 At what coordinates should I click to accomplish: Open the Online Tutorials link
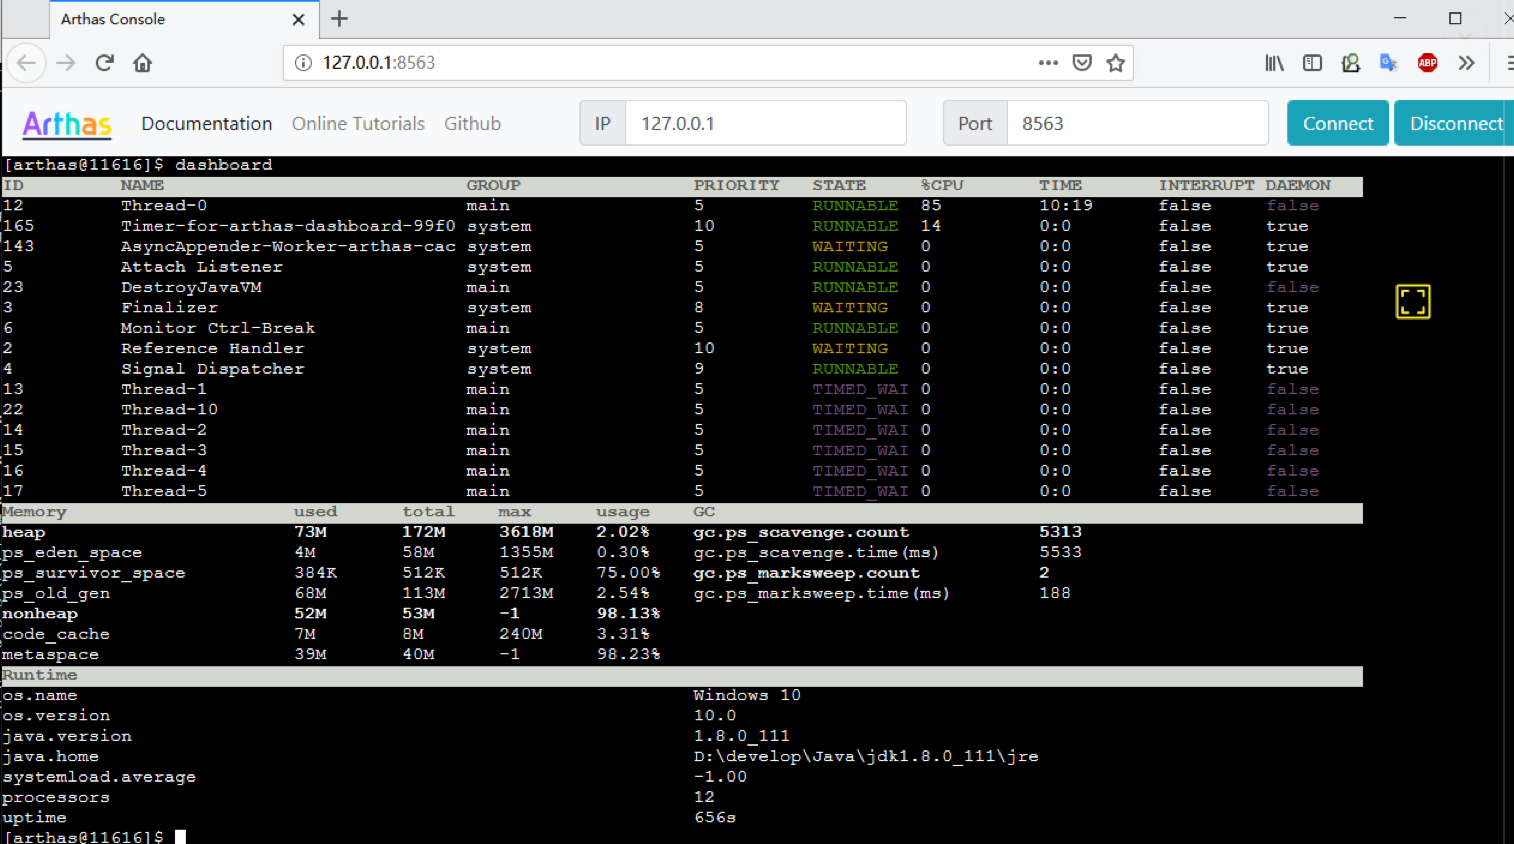coord(358,123)
